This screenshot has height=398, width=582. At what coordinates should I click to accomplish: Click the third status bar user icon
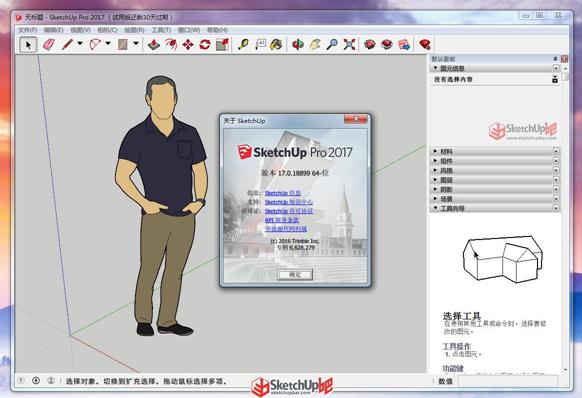[x=51, y=381]
